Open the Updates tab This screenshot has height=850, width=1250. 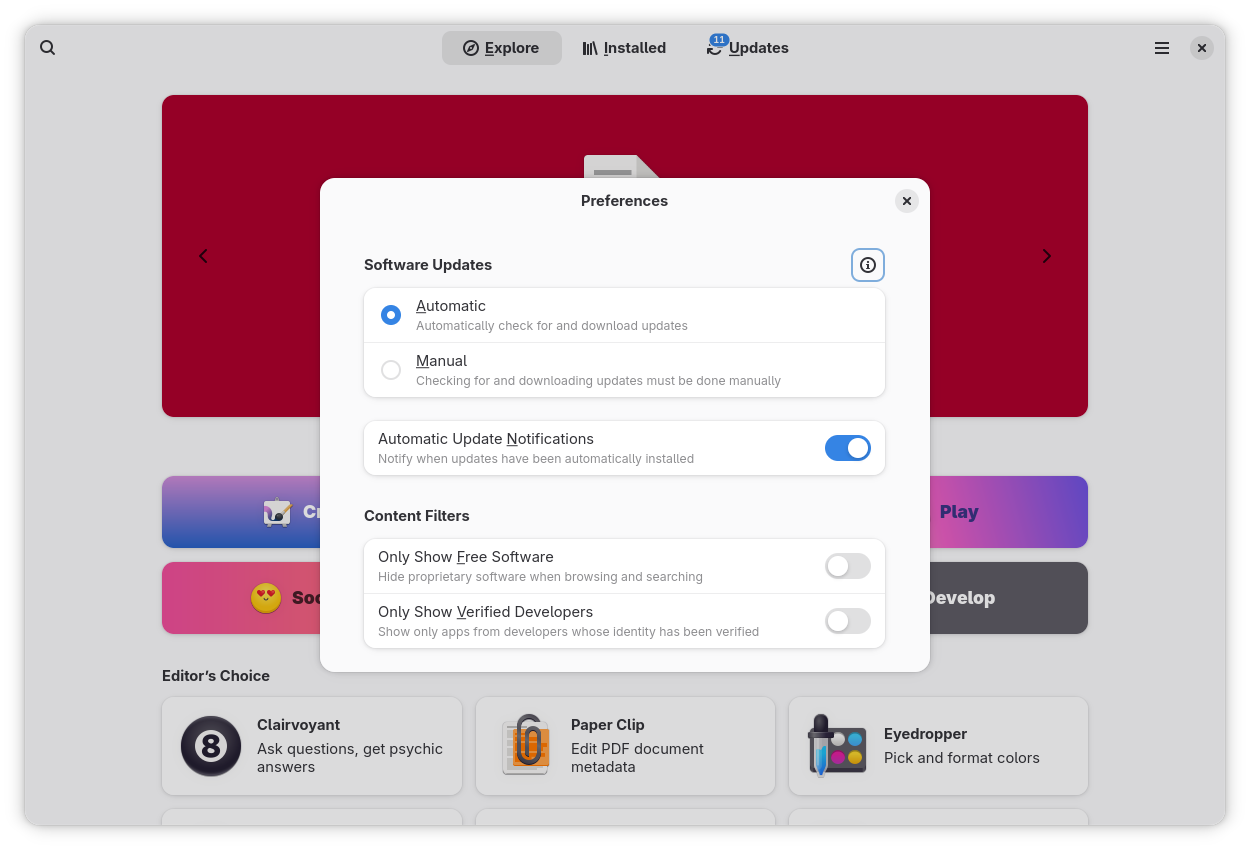(x=747, y=48)
